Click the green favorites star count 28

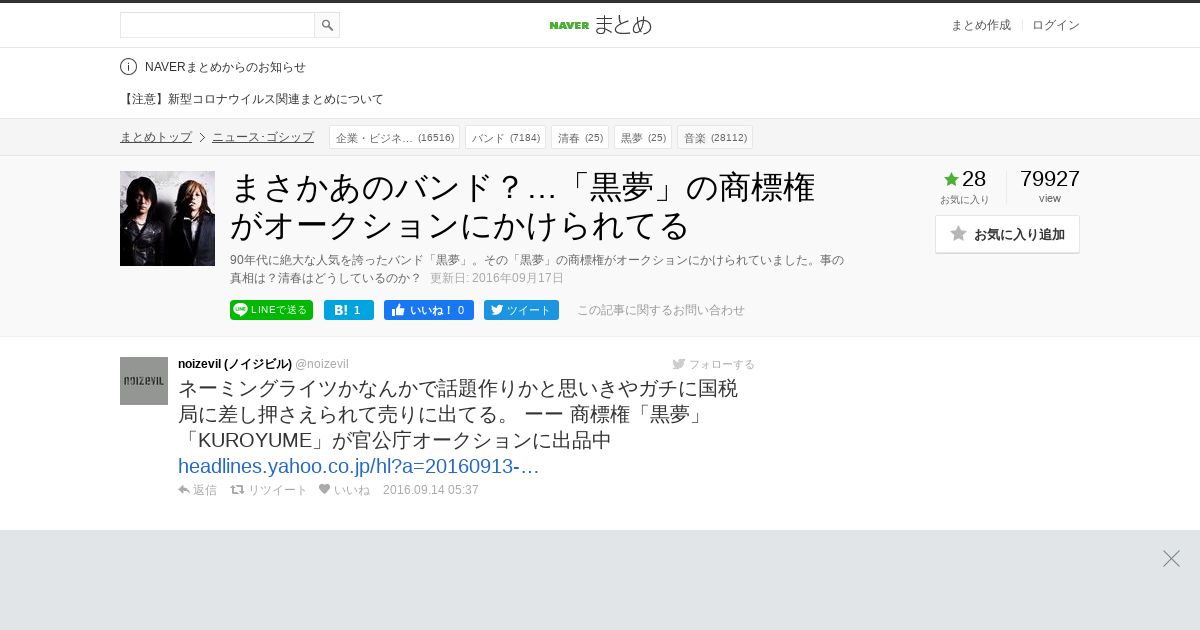965,179
